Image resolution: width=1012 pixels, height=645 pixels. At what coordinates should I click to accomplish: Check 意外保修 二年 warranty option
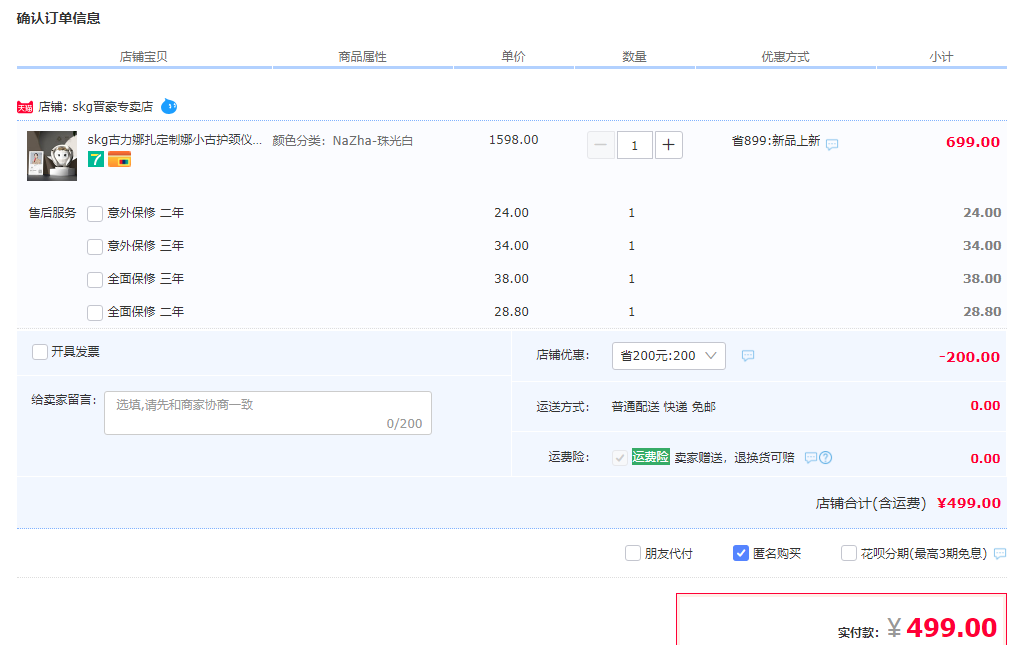(95, 214)
